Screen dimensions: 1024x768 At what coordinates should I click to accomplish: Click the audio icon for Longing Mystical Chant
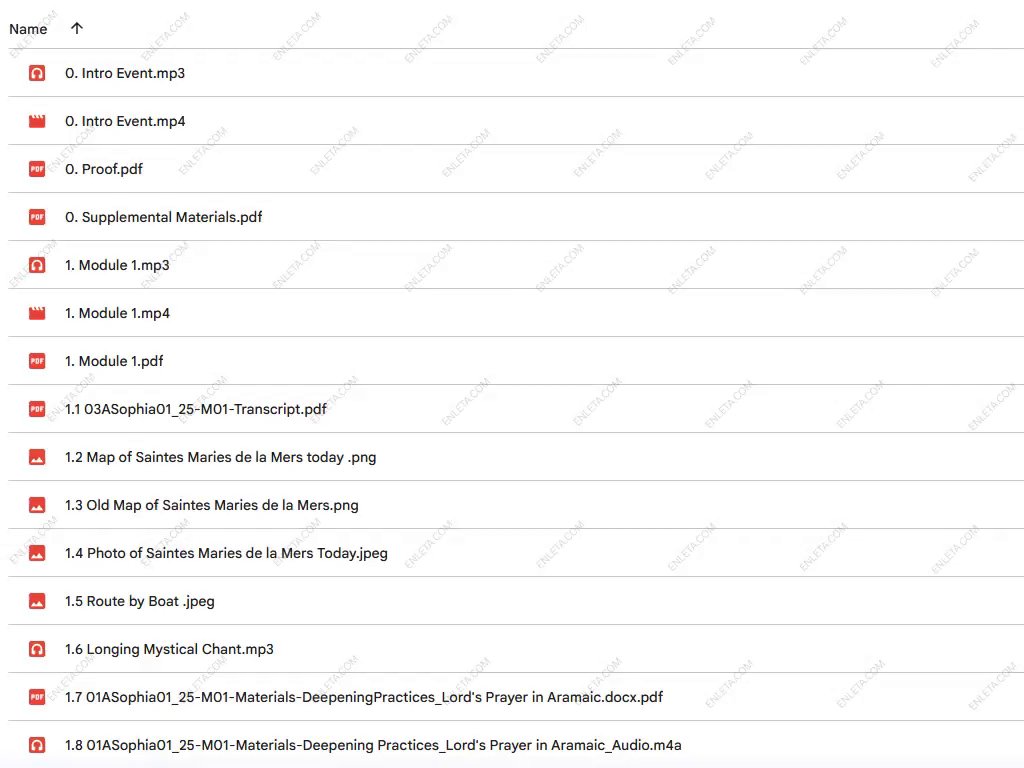pos(37,649)
